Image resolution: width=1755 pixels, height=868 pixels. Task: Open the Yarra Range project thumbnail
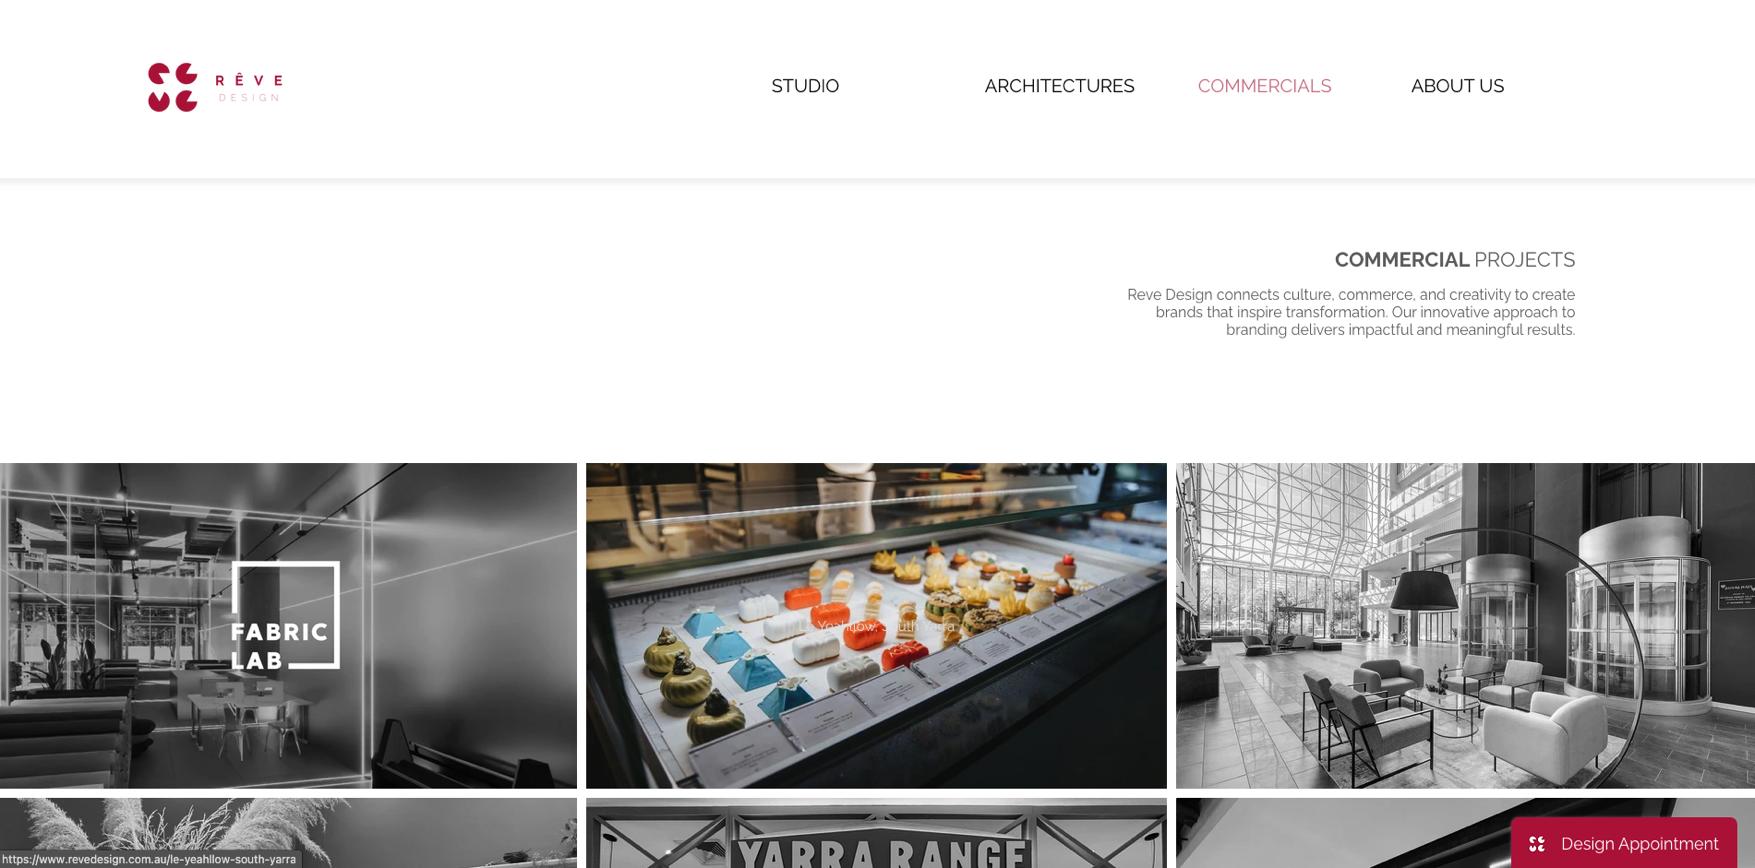(876, 833)
